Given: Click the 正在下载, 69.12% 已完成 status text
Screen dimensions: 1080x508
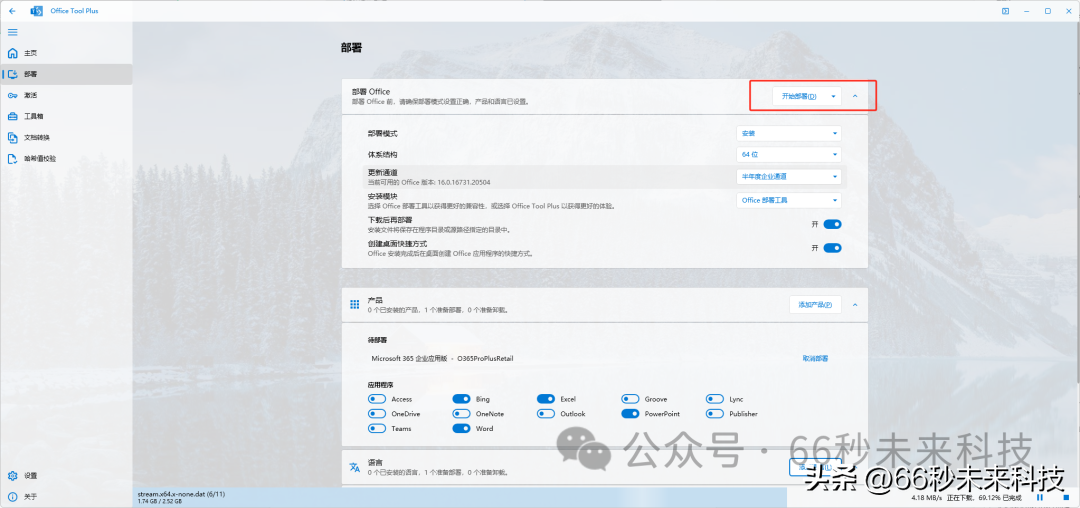Looking at the screenshot, I should [x=984, y=497].
